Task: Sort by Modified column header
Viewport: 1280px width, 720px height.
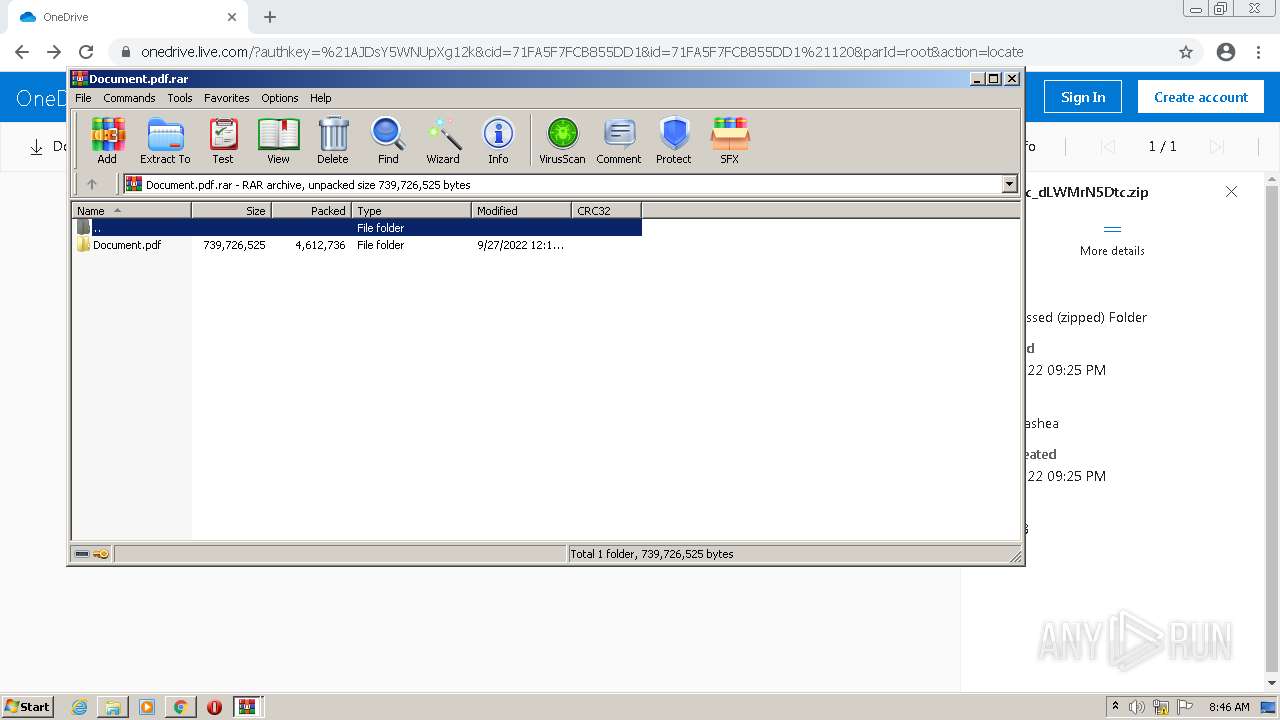Action: point(521,211)
